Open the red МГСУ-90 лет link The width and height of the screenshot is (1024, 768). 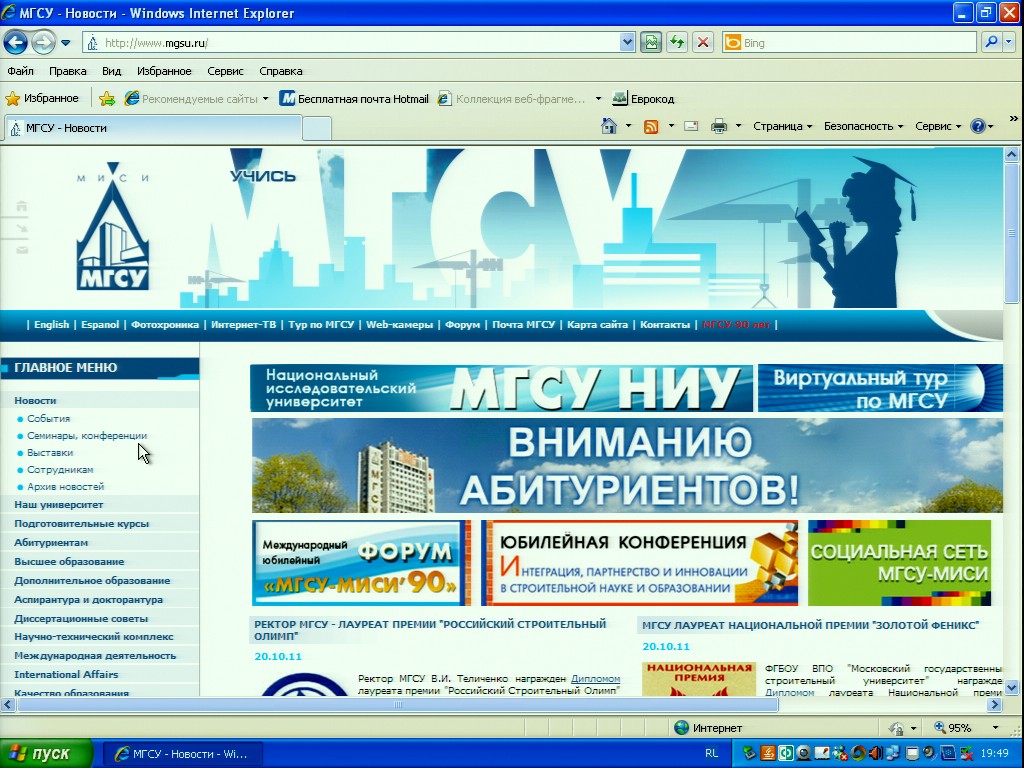coord(736,325)
